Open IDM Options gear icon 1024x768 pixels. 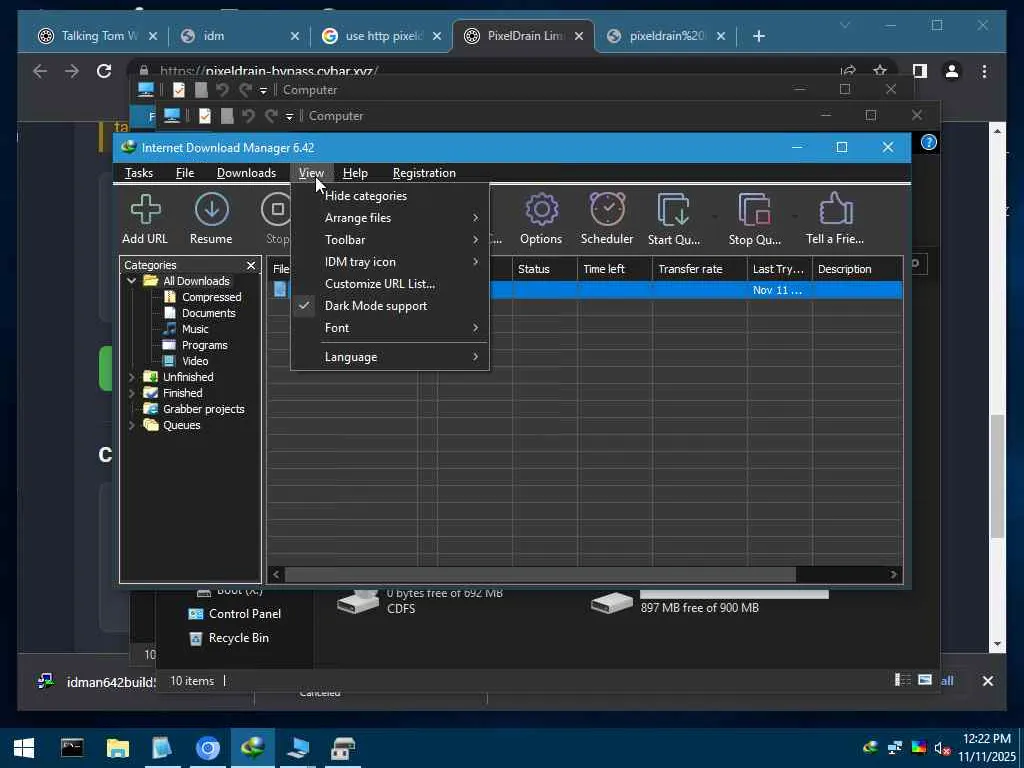click(541, 219)
